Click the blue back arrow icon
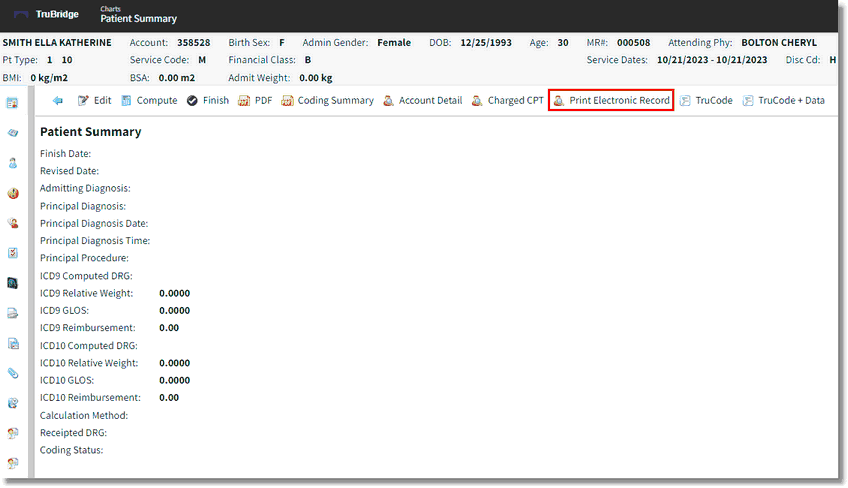Image resolution: width=848 pixels, height=488 pixels. 58,101
